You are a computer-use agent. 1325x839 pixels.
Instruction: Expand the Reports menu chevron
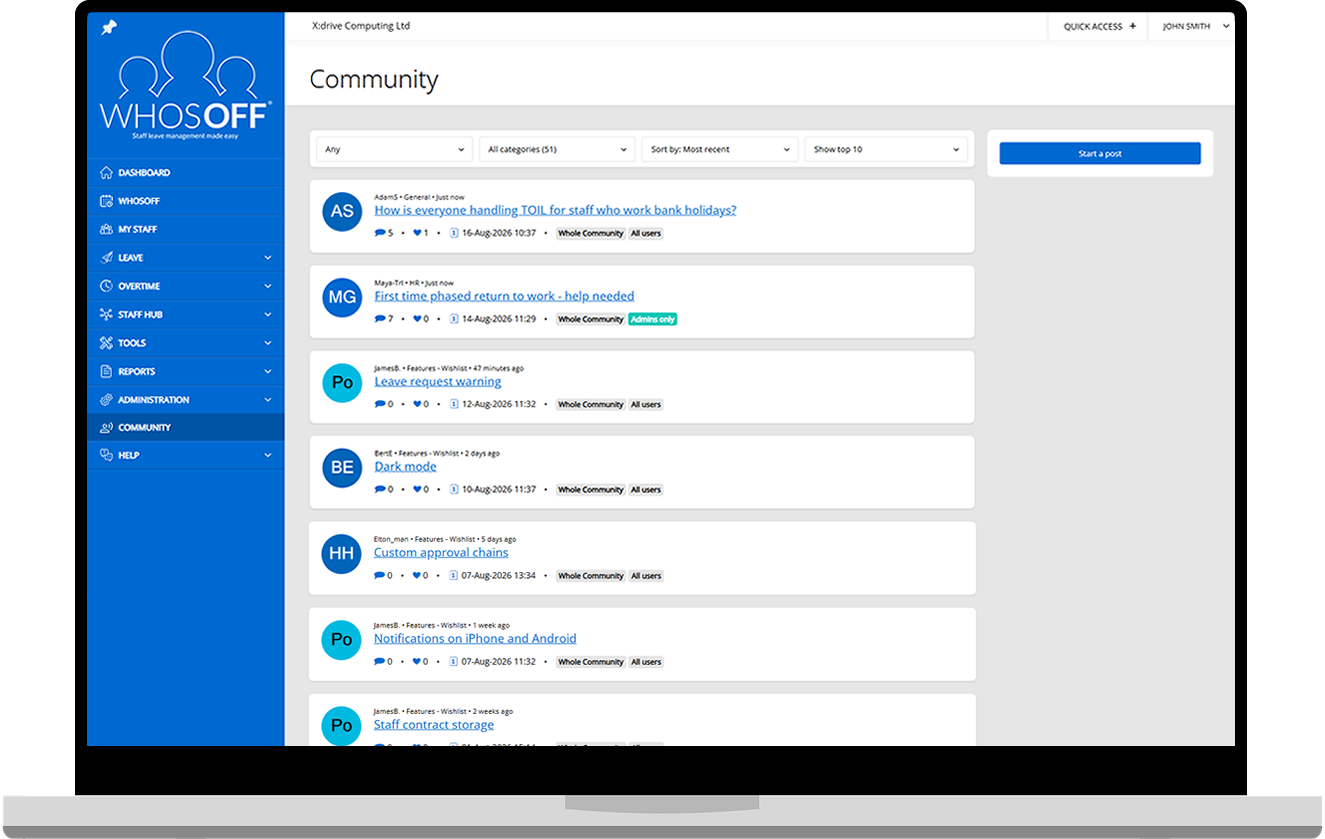[268, 371]
